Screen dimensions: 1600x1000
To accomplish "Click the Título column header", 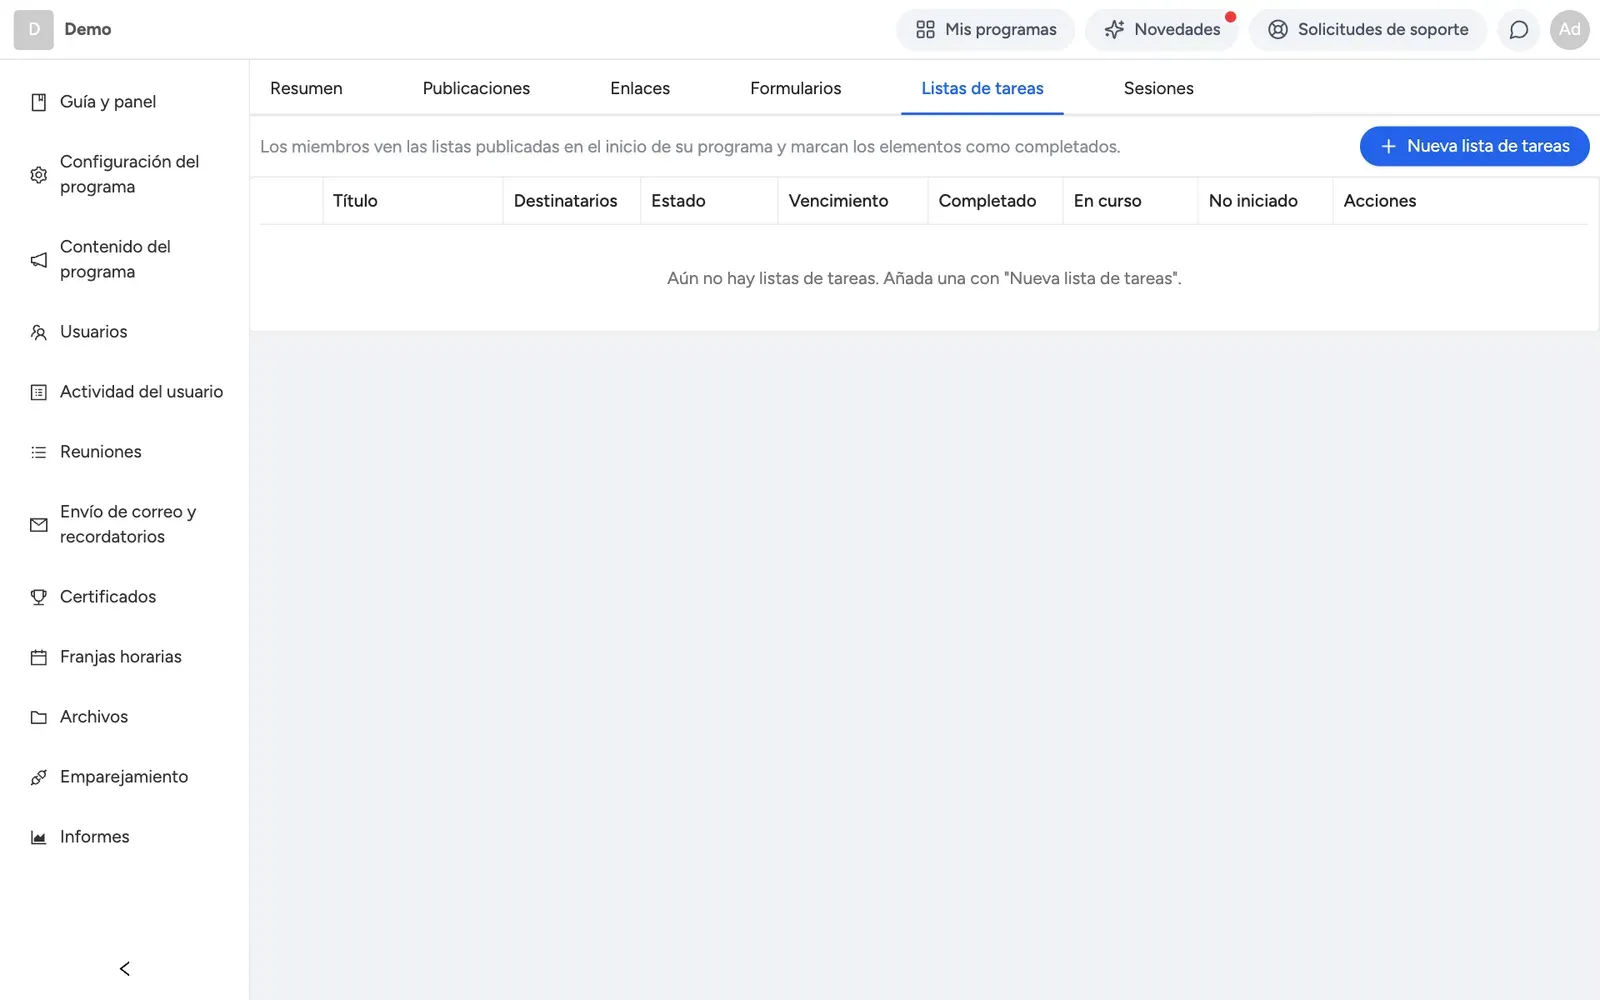I will (x=412, y=201).
